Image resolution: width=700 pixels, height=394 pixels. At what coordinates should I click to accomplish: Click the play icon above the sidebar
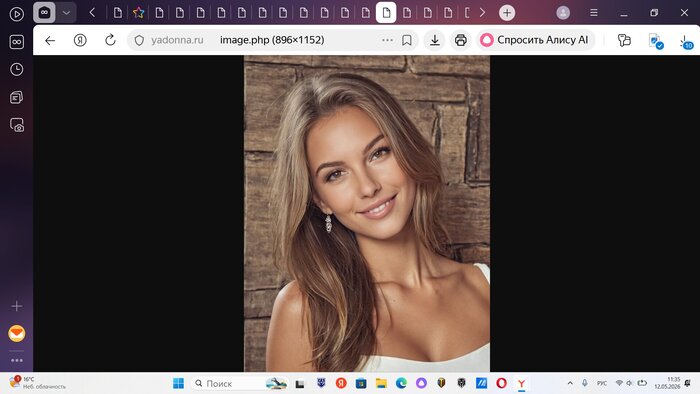click(17, 14)
